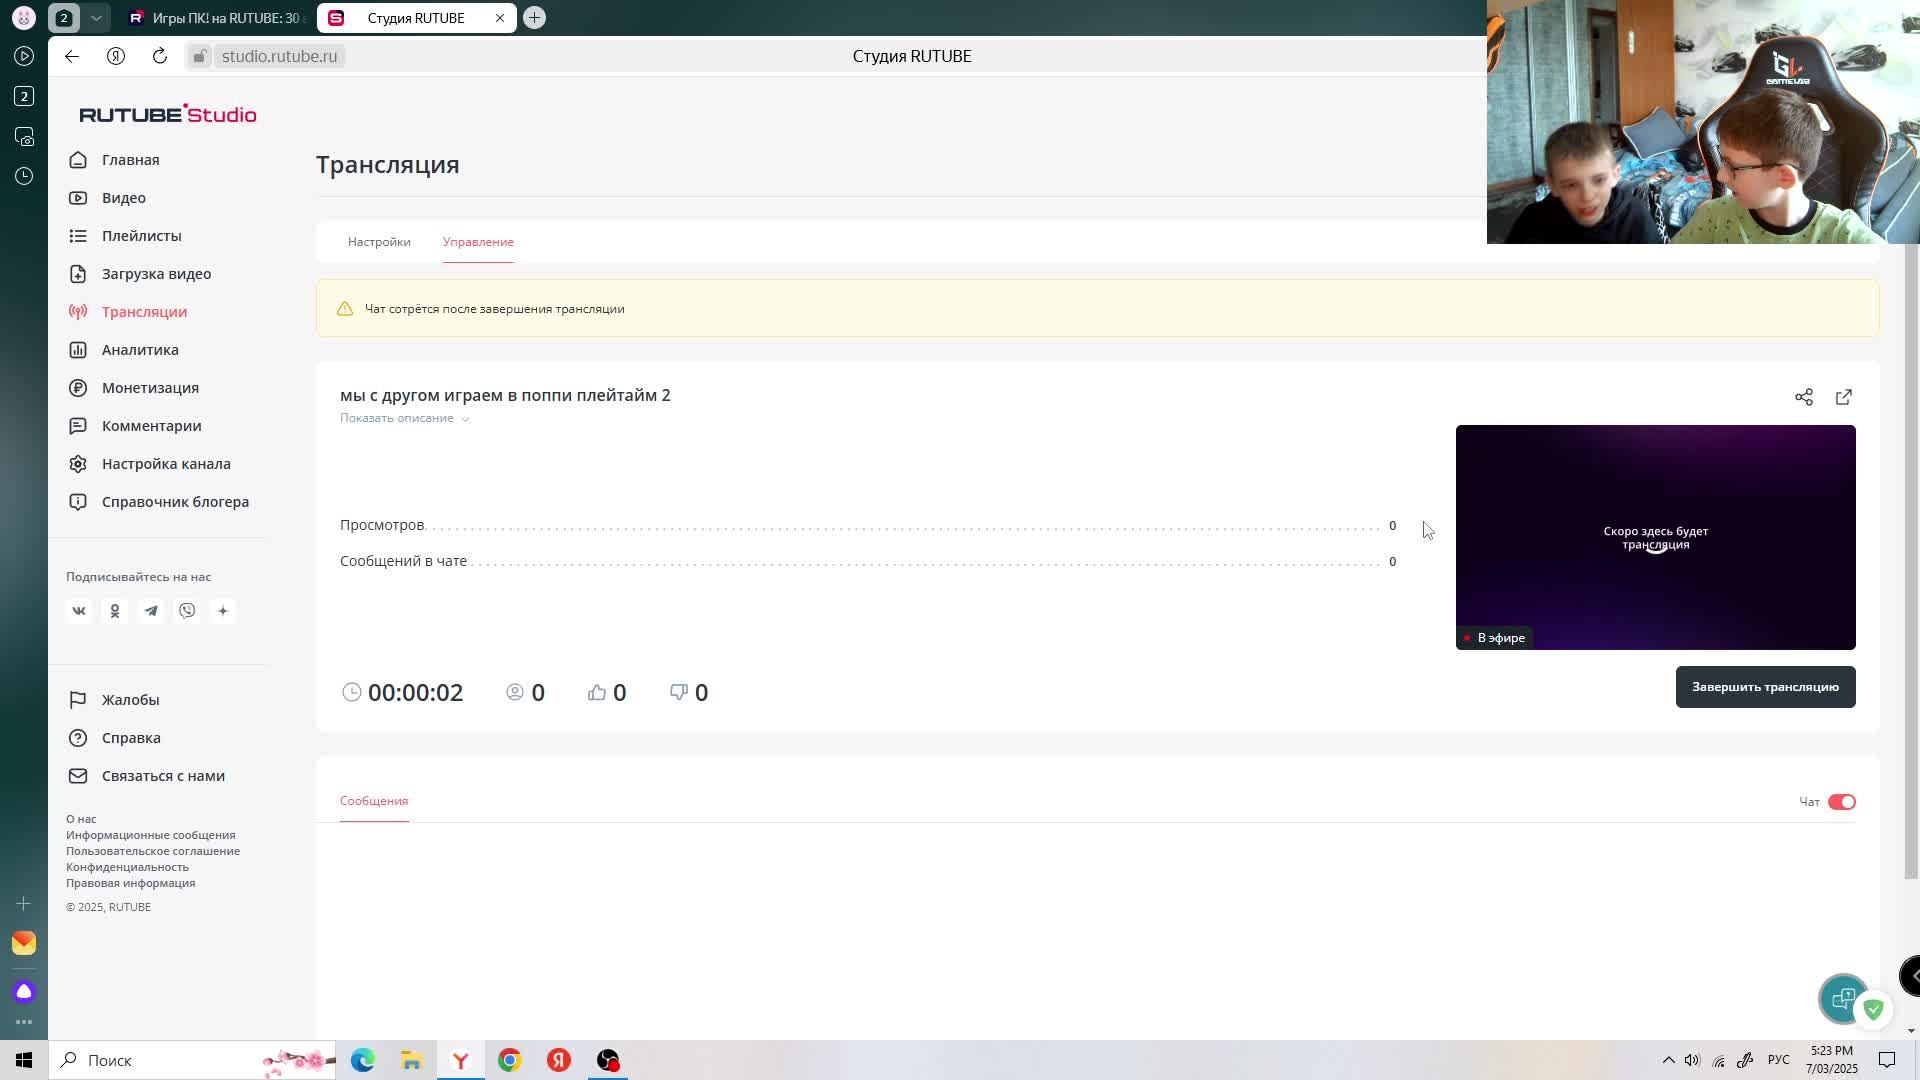Click the question mark icon beside Справка

coord(78,738)
